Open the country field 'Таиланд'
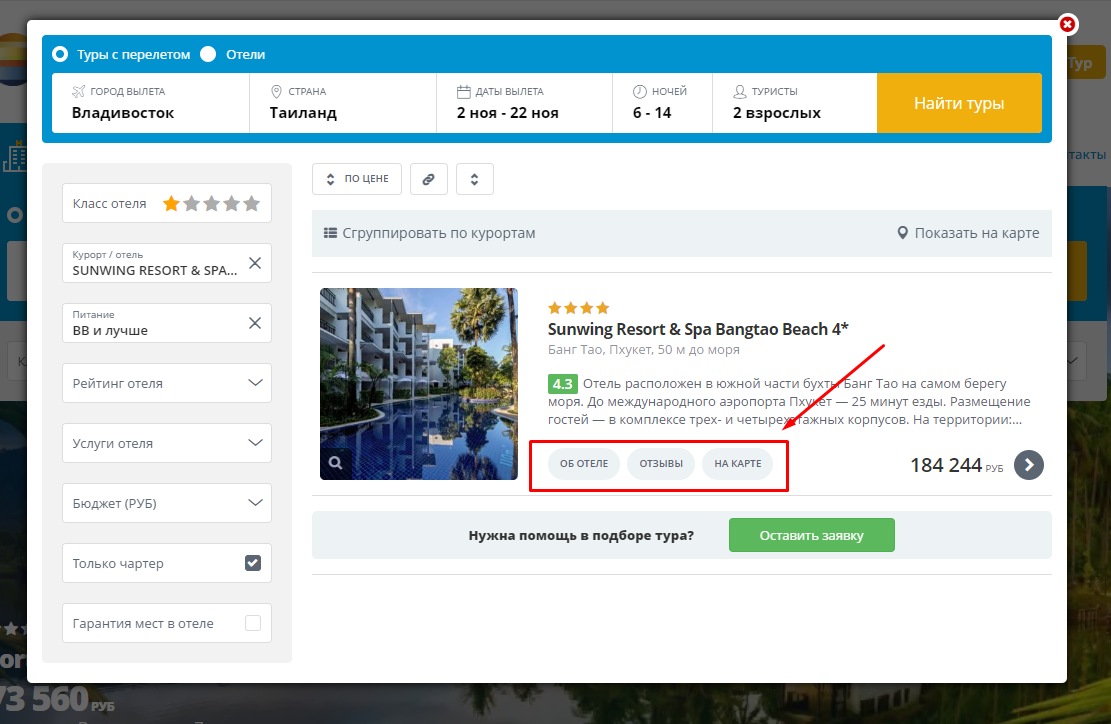 (x=343, y=103)
